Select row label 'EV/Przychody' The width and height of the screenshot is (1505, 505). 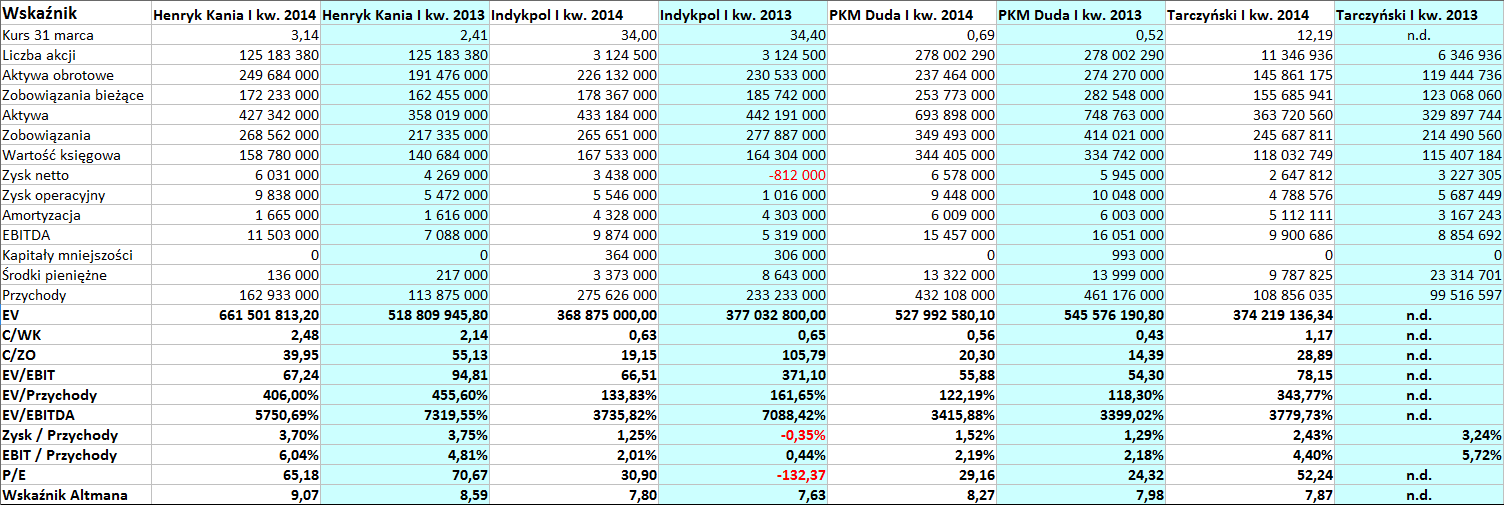[75, 395]
